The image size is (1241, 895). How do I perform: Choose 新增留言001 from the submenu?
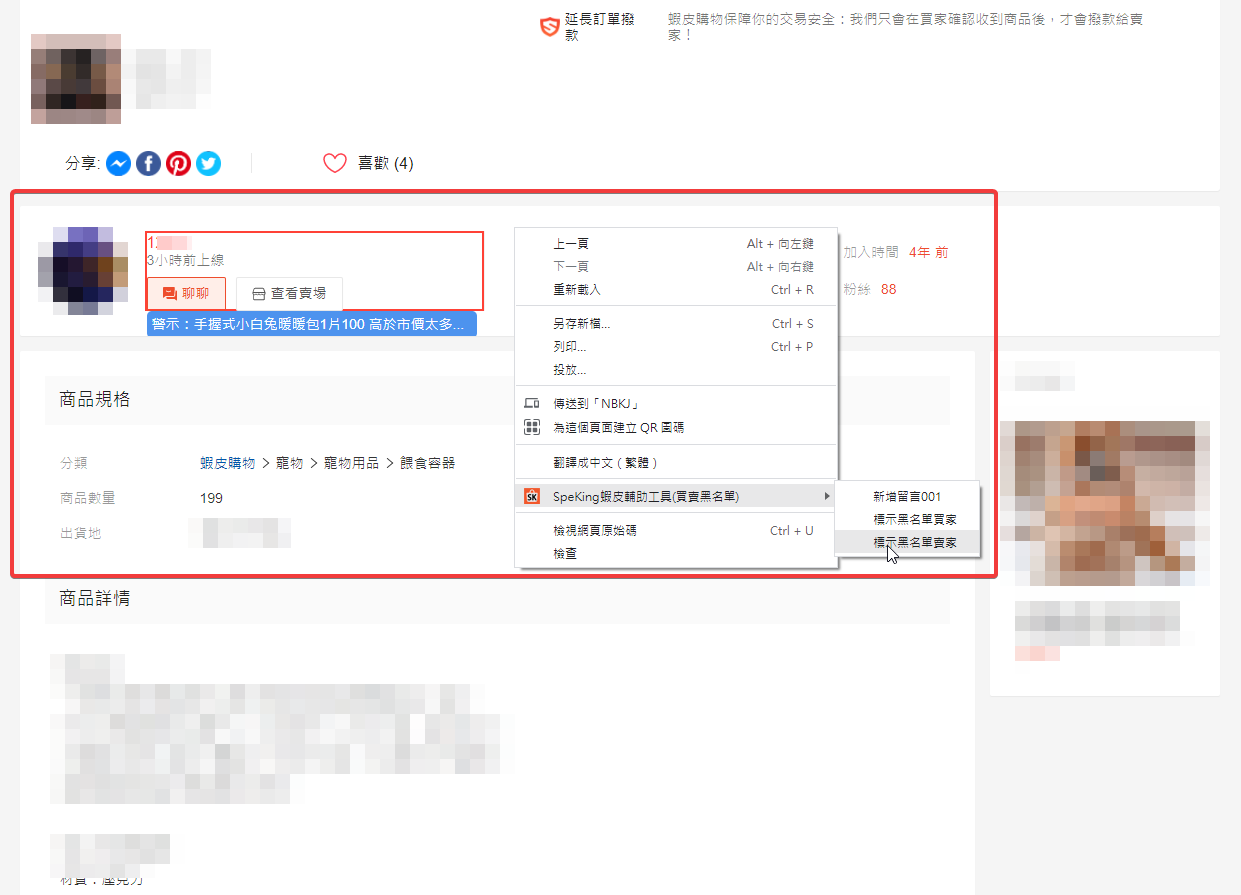pyautogui.click(x=907, y=496)
